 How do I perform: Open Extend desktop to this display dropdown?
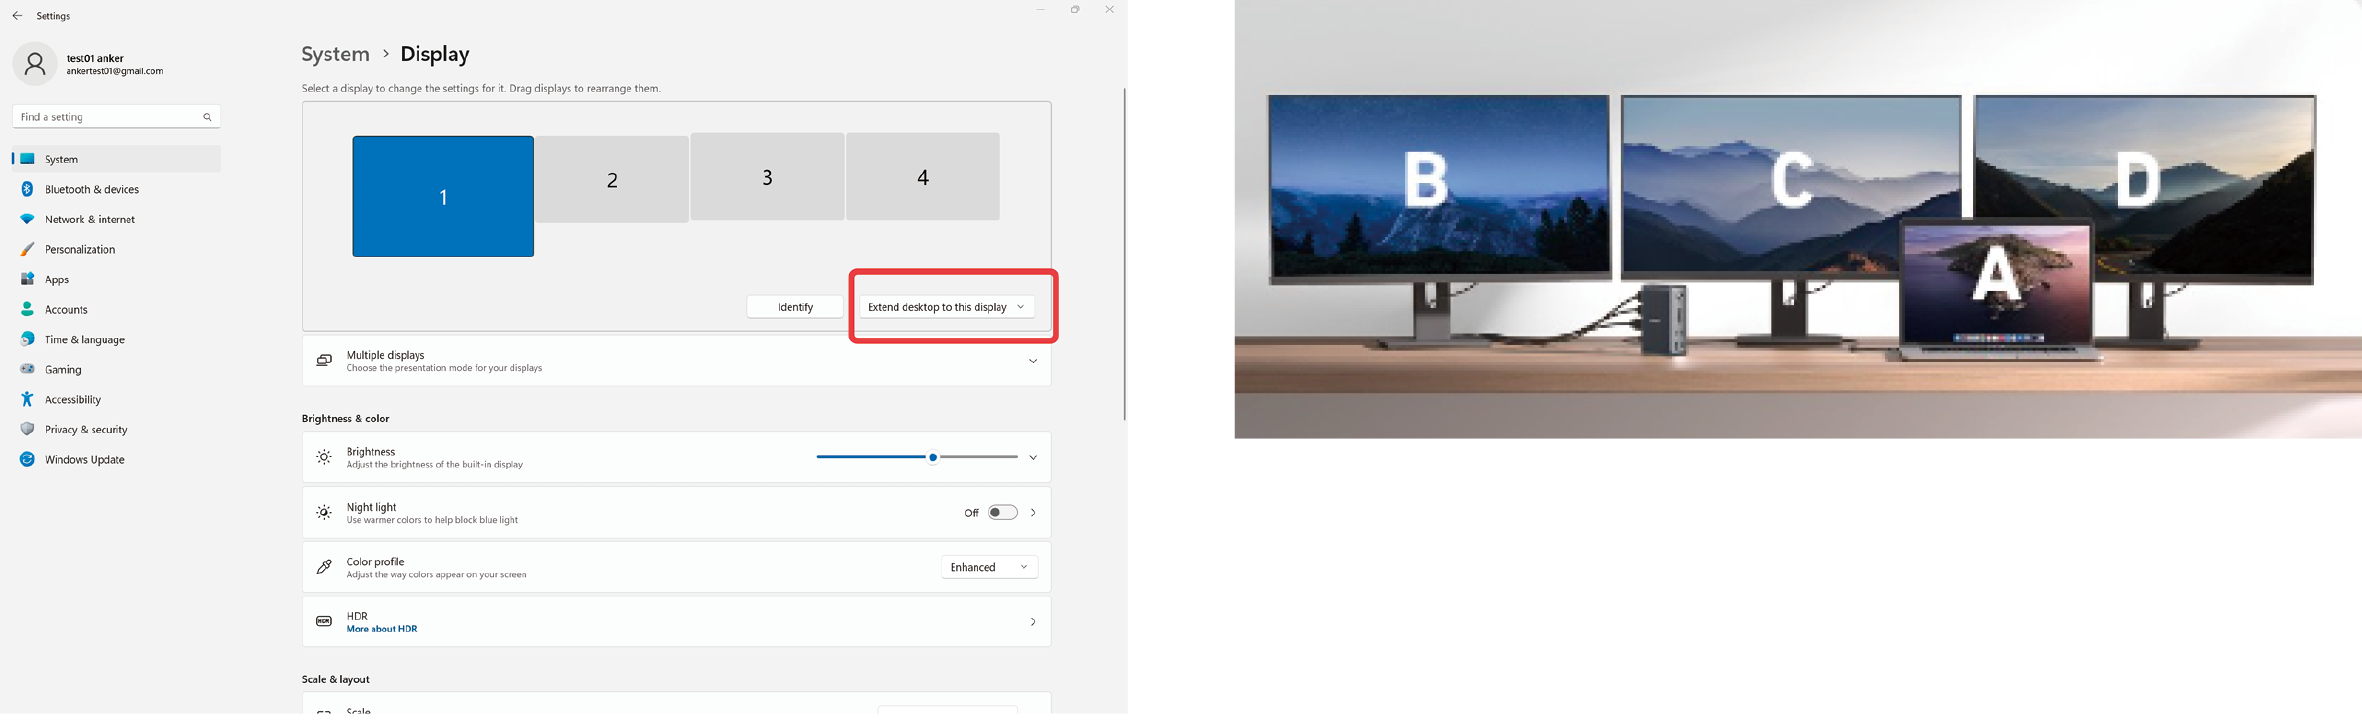[x=946, y=307]
